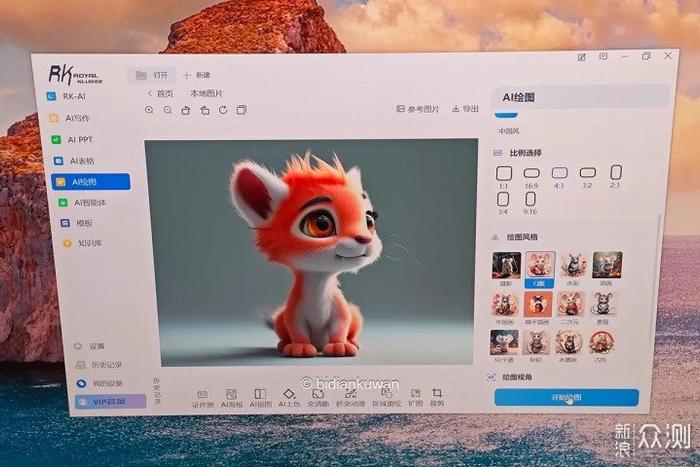Open RK-AI in the sidebar
This screenshot has height=467, width=700.
coord(67,96)
